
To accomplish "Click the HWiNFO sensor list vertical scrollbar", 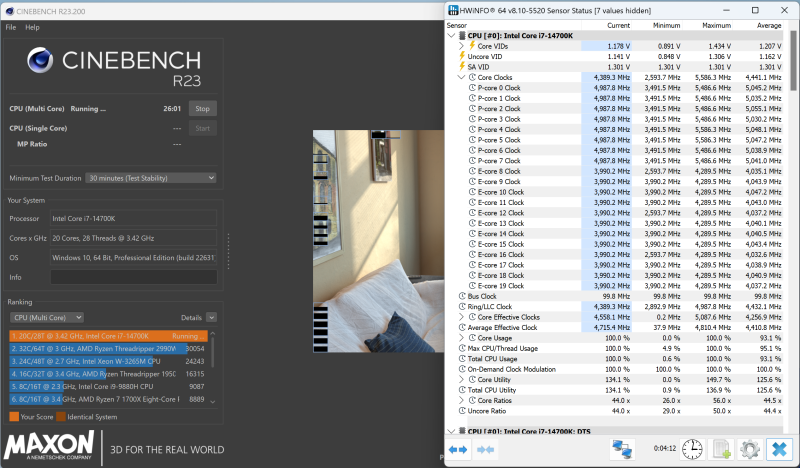I will coord(792,200).
